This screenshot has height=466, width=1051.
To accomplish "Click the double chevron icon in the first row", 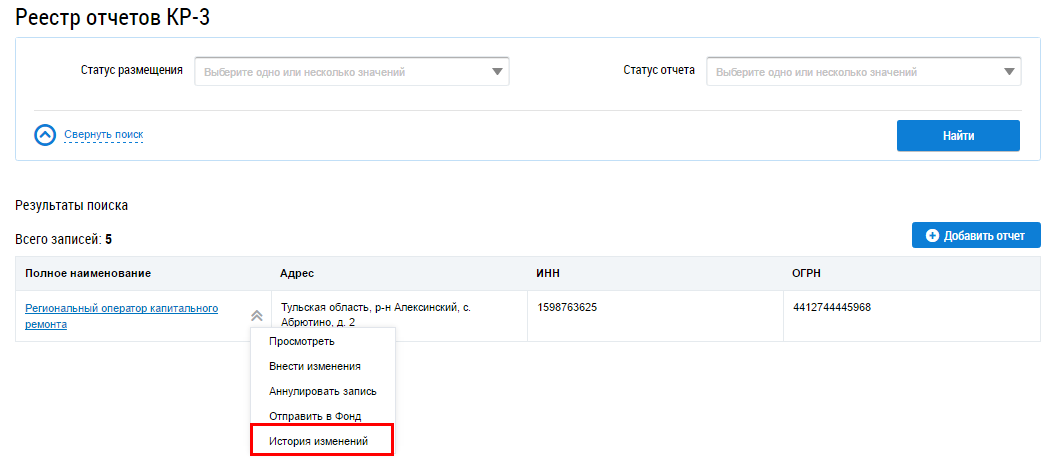I will (257, 315).
